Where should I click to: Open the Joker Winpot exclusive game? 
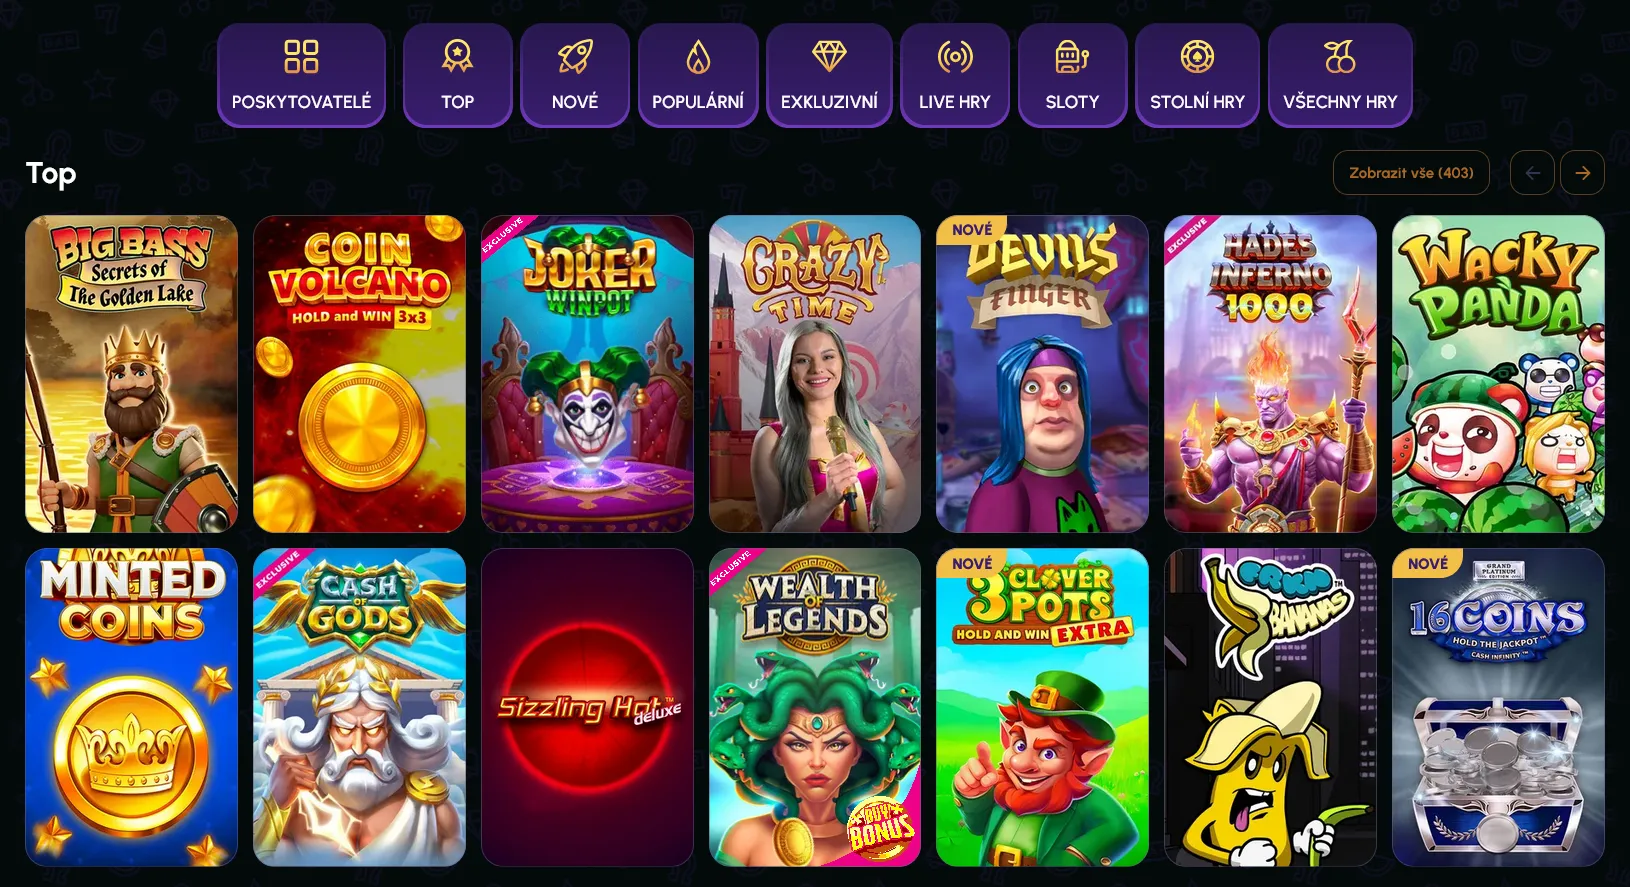pyautogui.click(x=587, y=374)
